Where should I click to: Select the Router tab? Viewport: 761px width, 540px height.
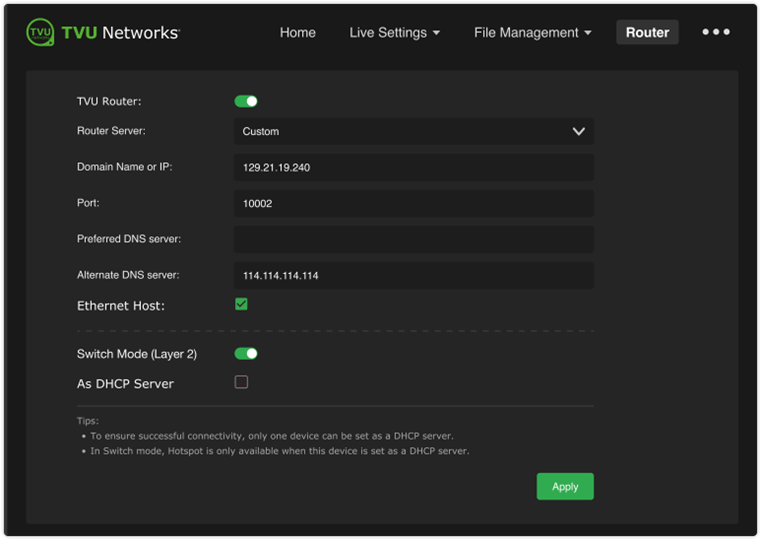point(647,33)
